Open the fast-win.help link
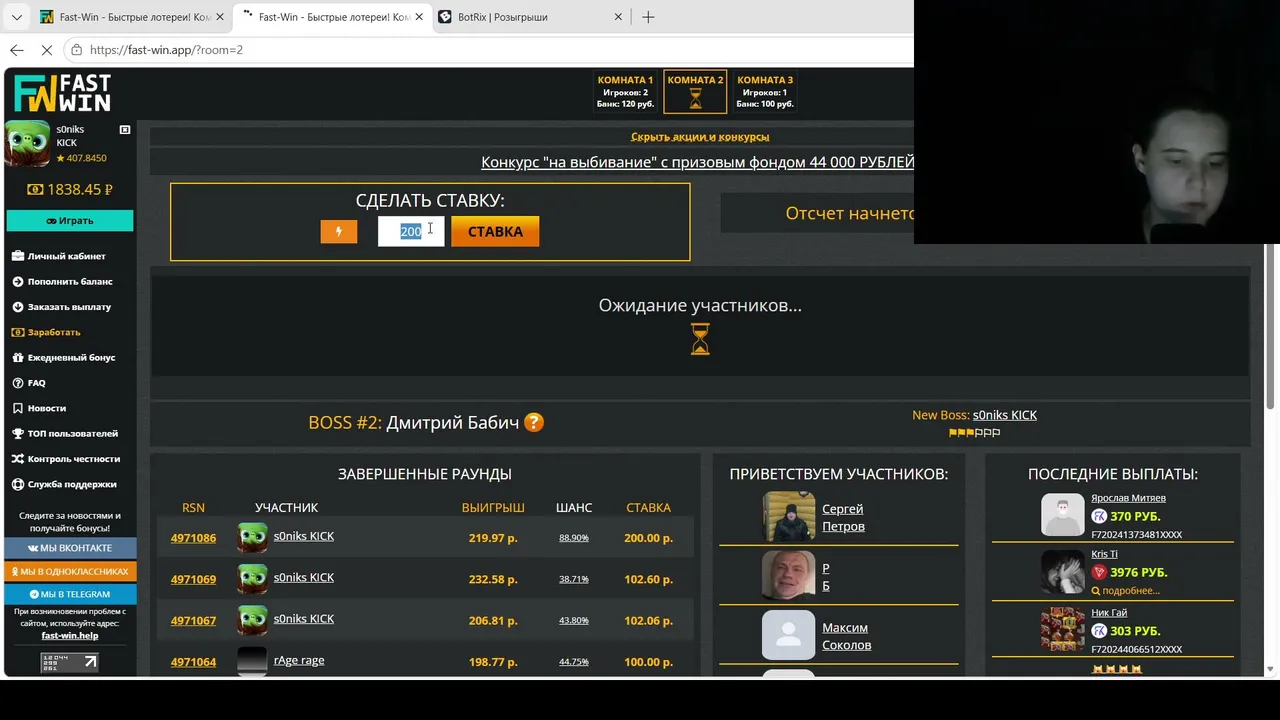 click(x=70, y=636)
